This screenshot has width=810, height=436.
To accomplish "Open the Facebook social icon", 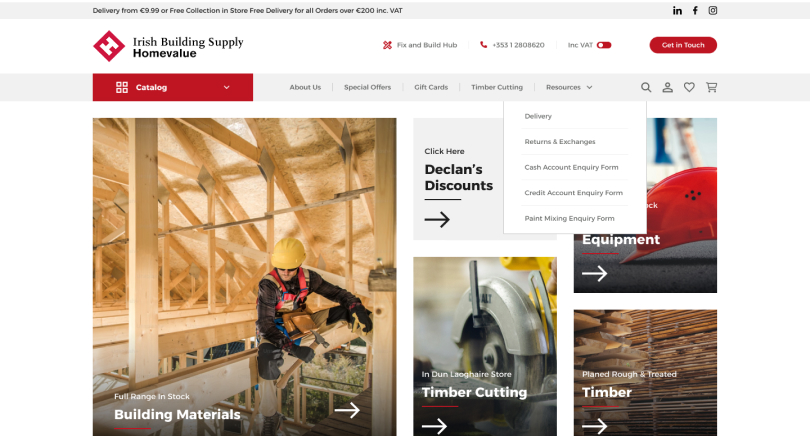I will pyautogui.click(x=695, y=10).
